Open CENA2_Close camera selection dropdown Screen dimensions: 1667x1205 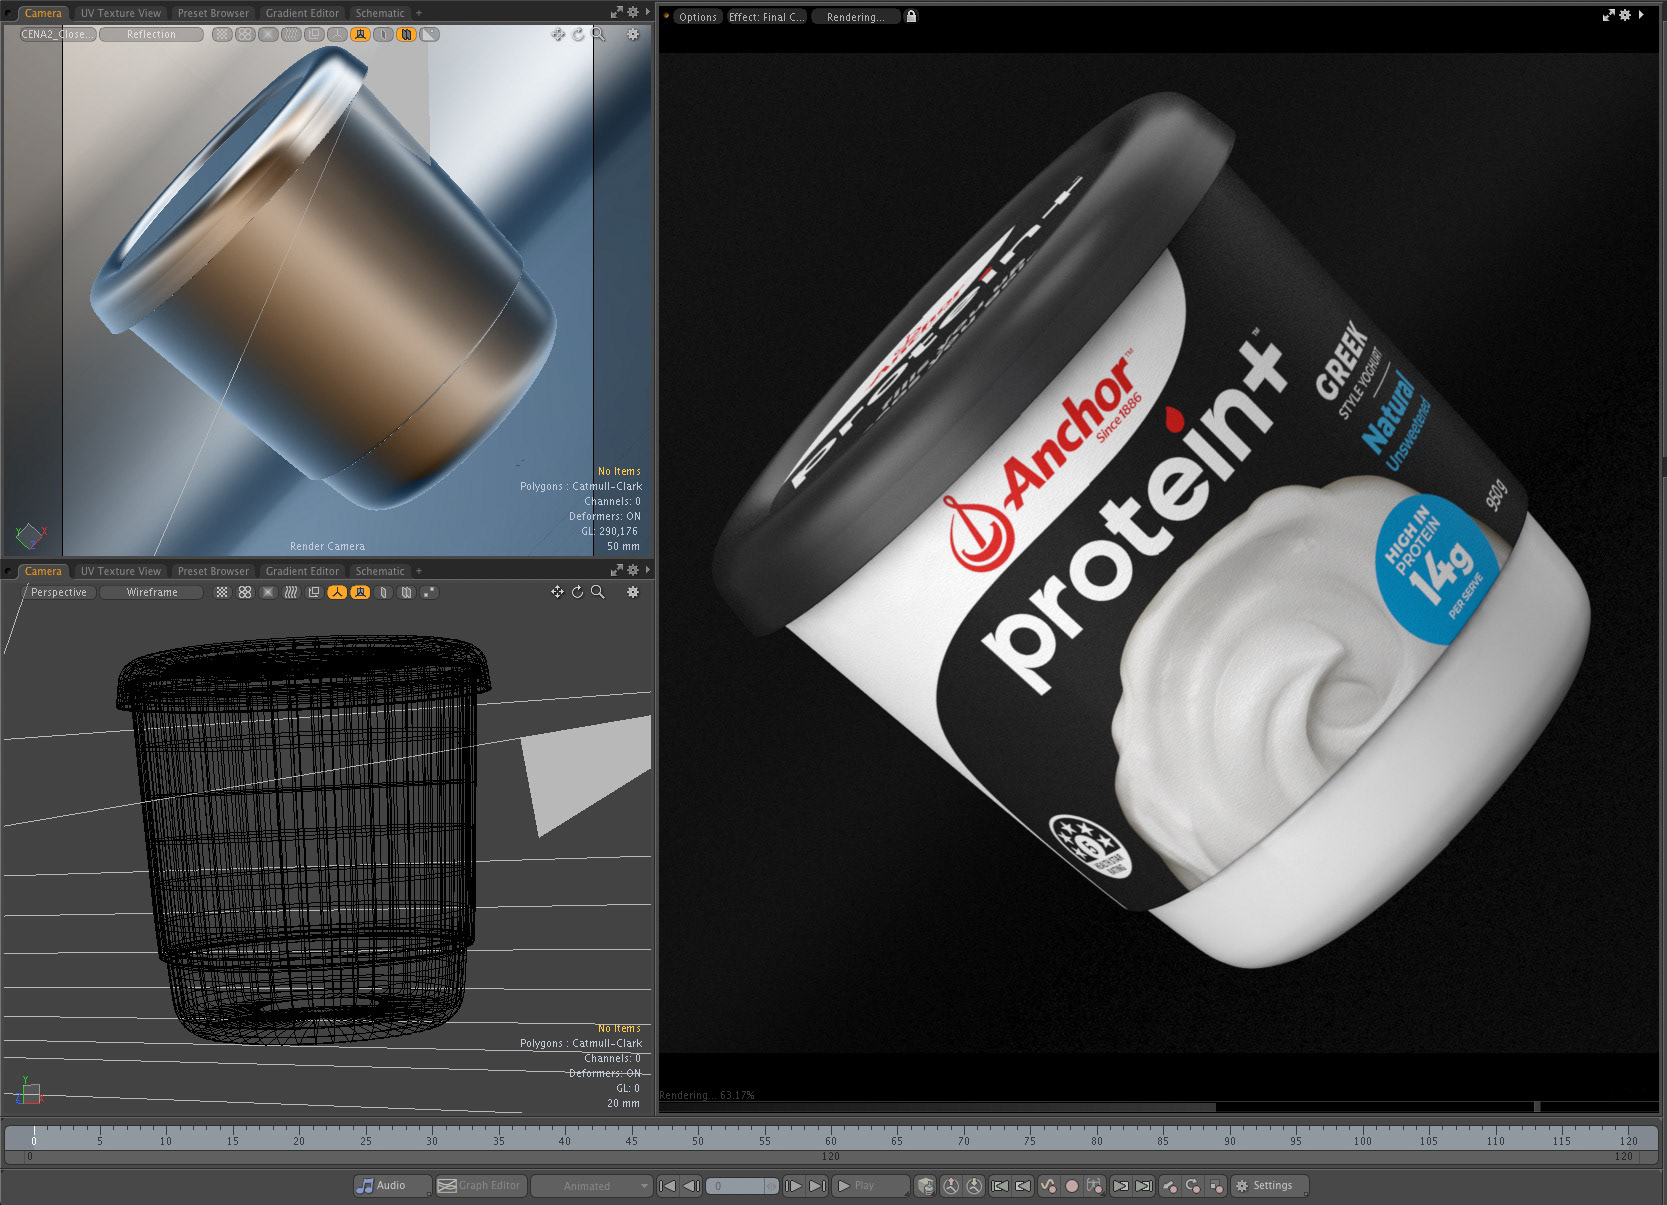[x=58, y=34]
